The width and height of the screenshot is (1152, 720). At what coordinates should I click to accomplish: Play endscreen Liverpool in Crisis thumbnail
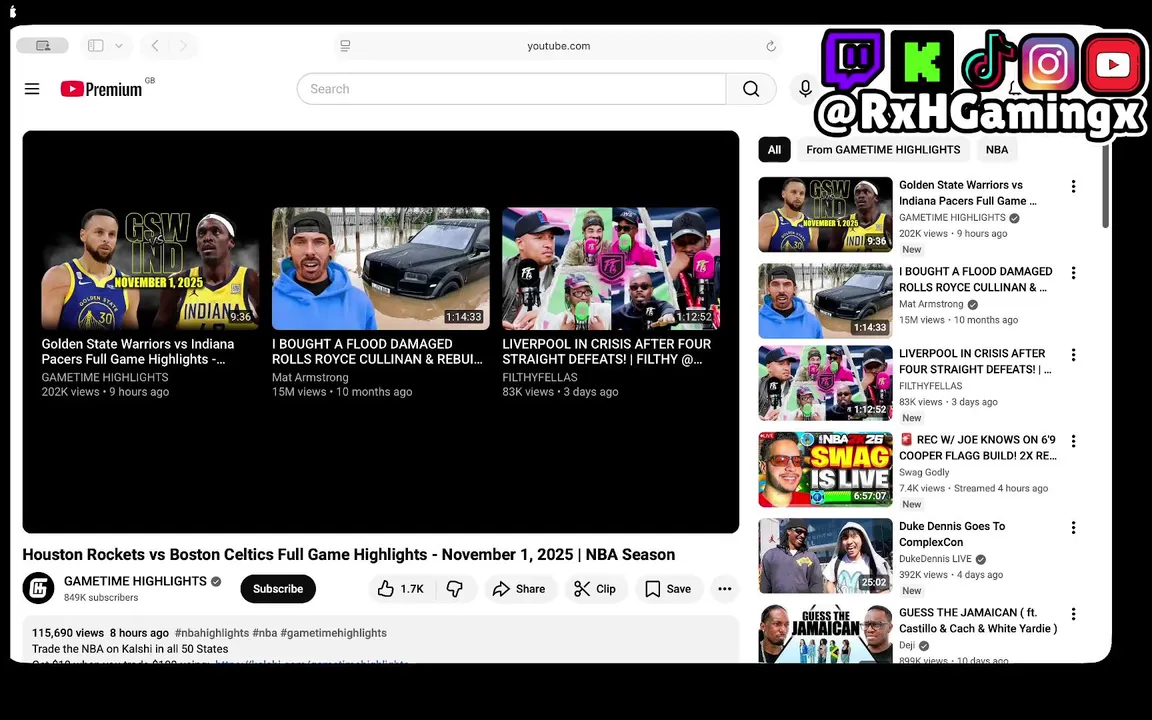tap(611, 268)
